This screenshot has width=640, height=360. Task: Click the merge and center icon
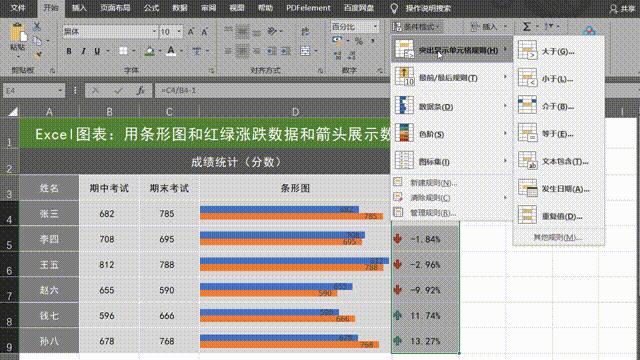click(305, 51)
